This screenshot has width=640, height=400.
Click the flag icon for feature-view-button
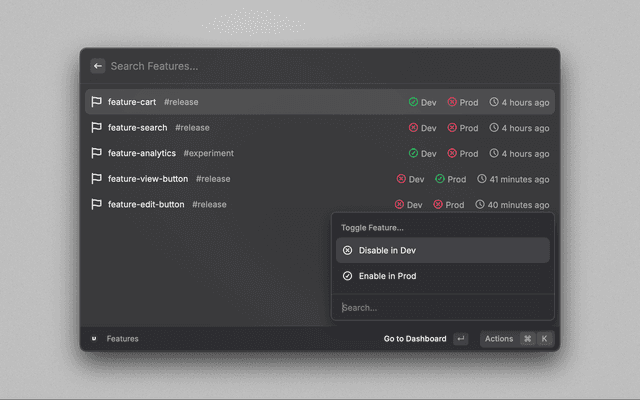[x=97, y=179]
